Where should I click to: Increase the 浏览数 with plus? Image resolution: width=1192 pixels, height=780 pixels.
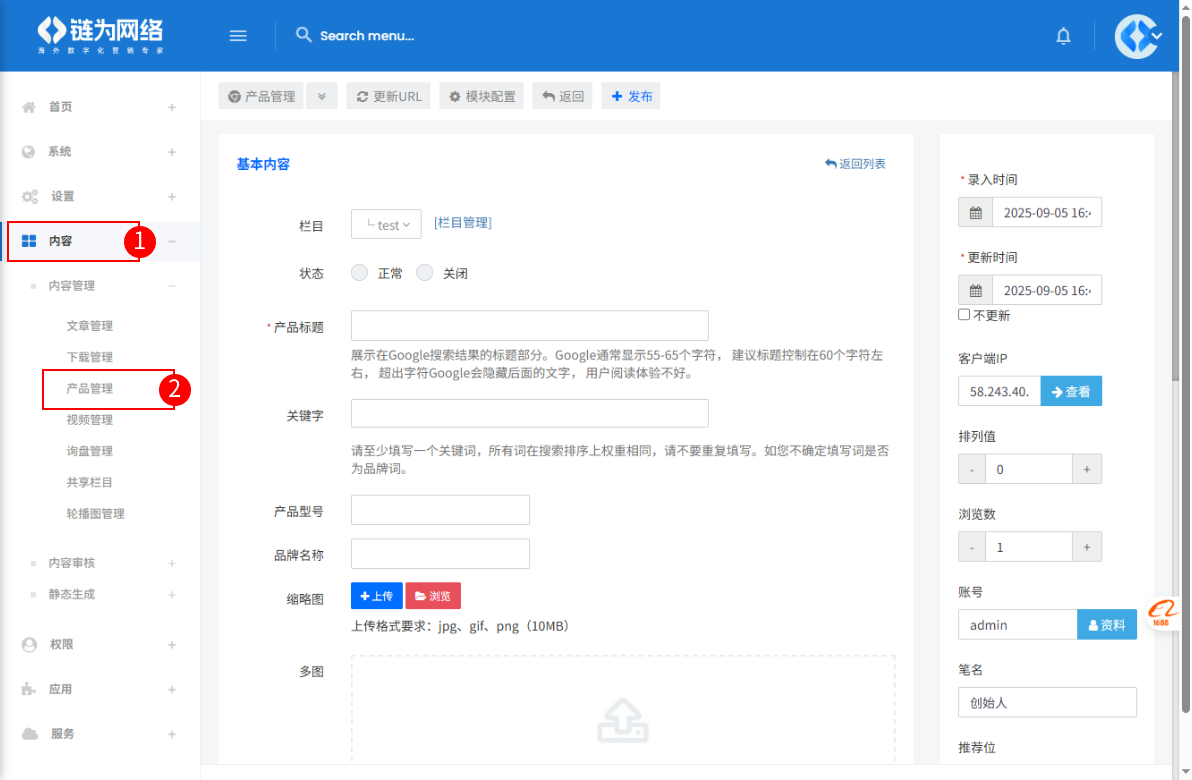point(1087,547)
